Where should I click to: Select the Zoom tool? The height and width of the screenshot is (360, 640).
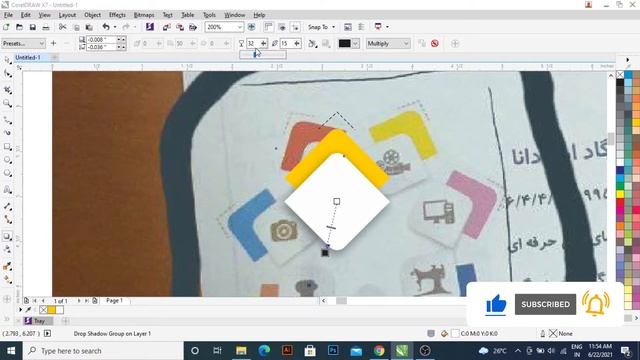(x=7, y=104)
